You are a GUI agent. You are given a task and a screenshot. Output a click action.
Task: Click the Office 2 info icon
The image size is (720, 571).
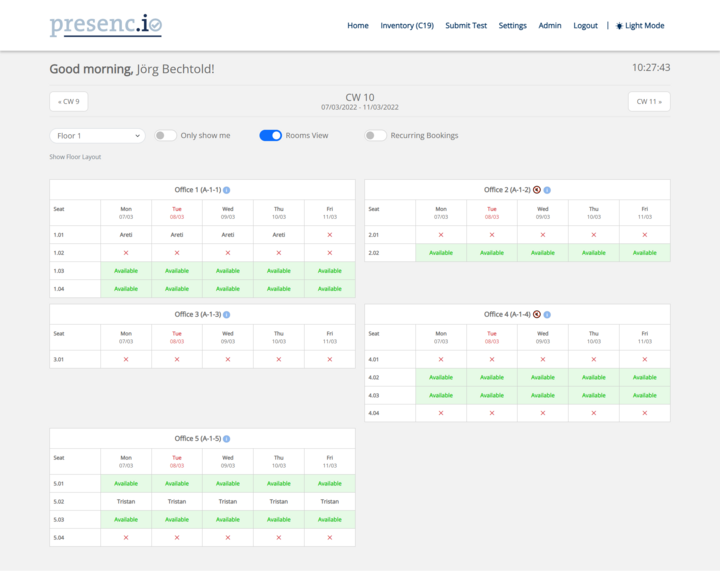coord(547,190)
